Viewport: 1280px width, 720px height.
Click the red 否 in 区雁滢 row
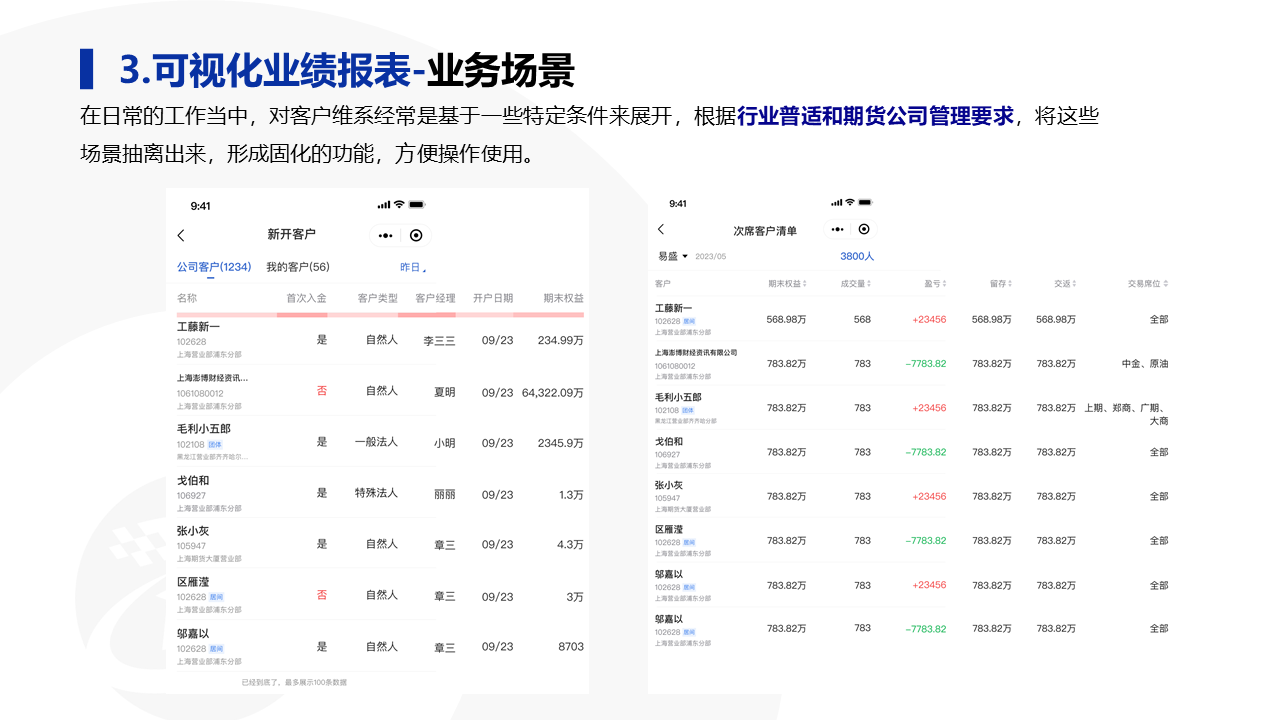(322, 595)
